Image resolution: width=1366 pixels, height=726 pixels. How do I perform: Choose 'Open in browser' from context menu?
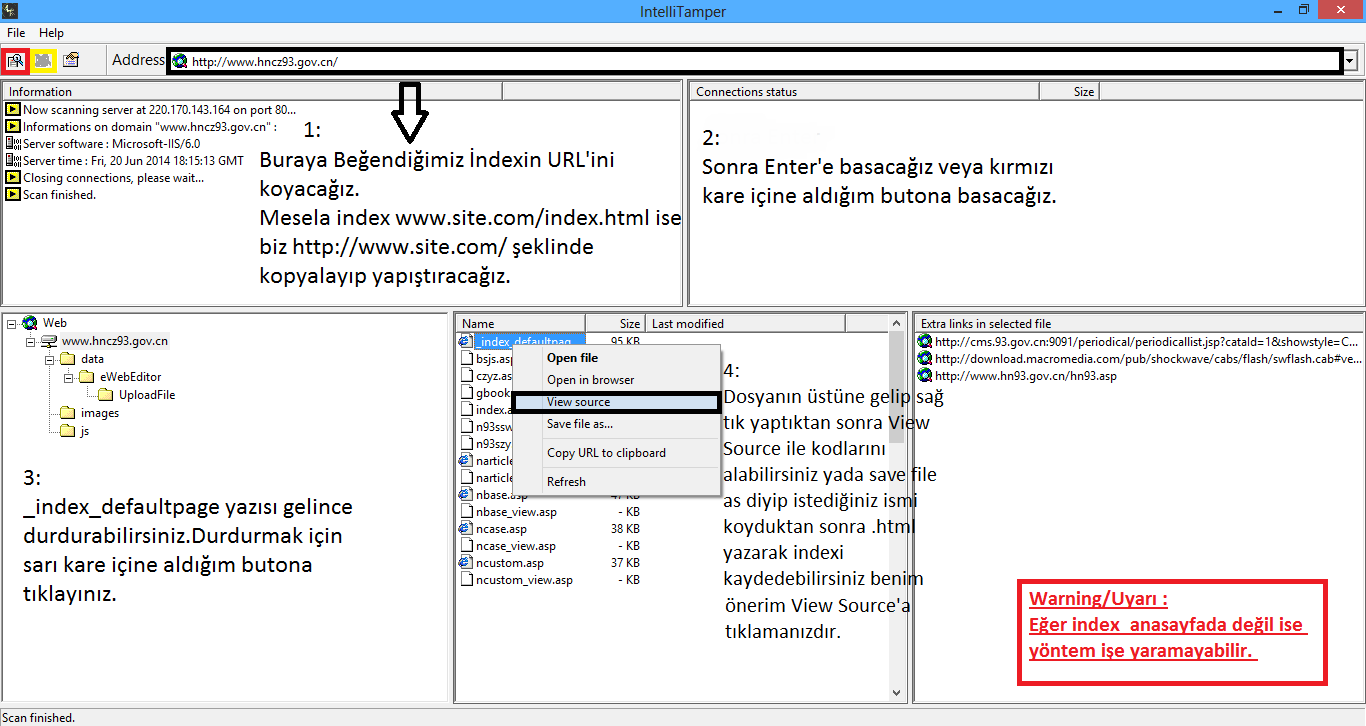pos(616,380)
